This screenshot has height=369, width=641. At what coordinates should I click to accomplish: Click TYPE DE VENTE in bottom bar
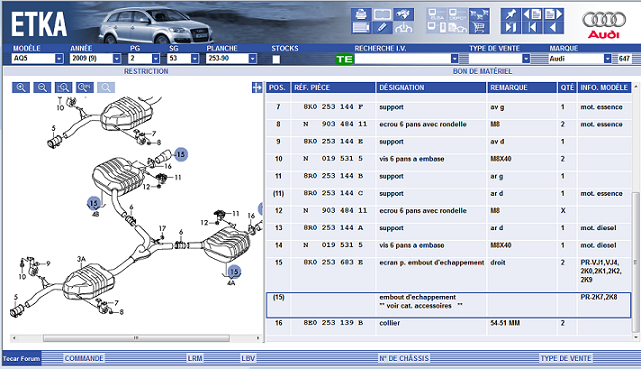[566, 358]
